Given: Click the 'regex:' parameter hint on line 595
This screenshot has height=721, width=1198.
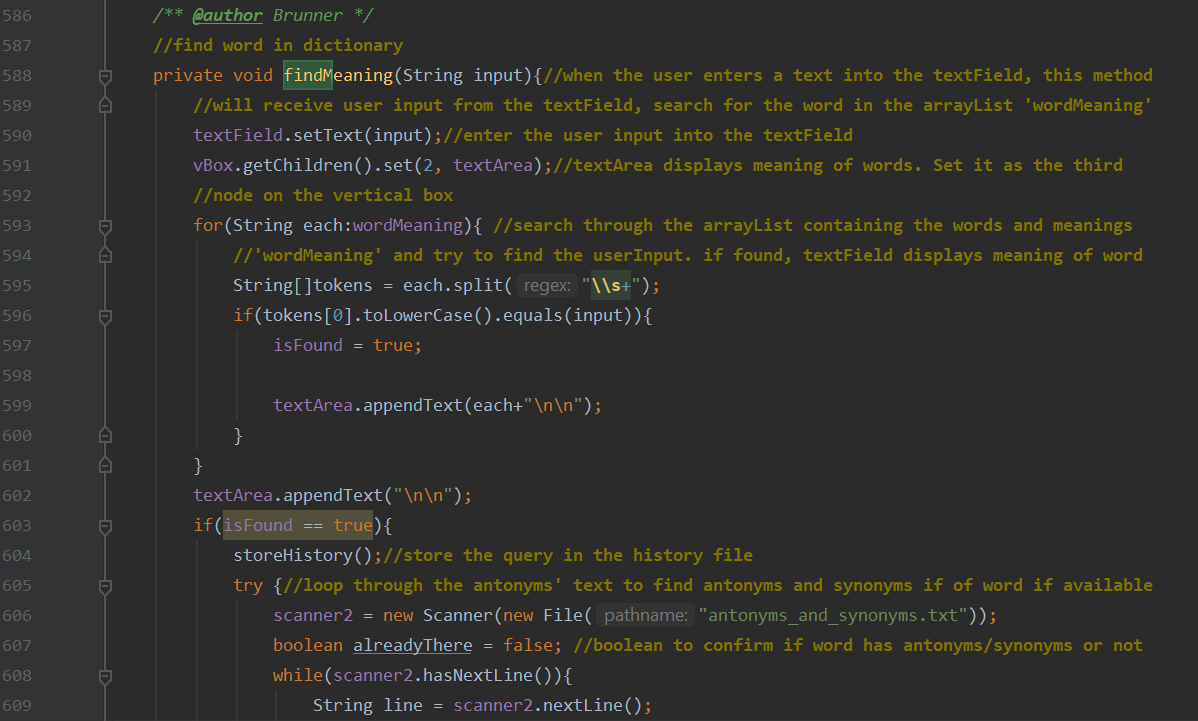Looking at the screenshot, I should 547,286.
